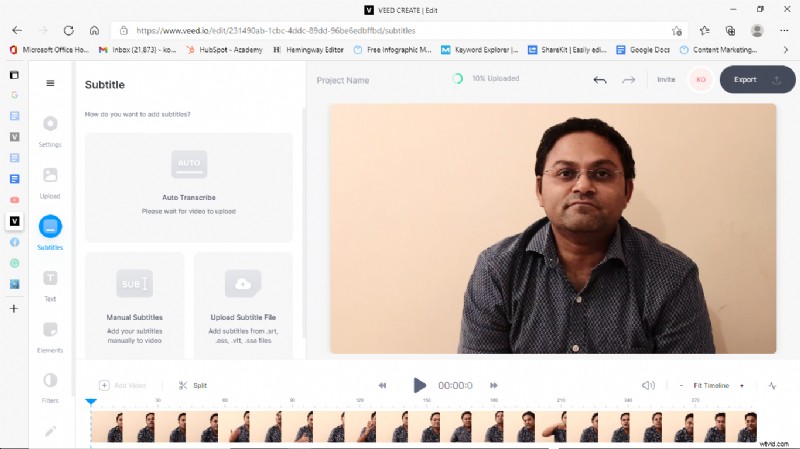Image resolution: width=800 pixels, height=449 pixels.
Task: Redo the last undone action
Action: 628,80
